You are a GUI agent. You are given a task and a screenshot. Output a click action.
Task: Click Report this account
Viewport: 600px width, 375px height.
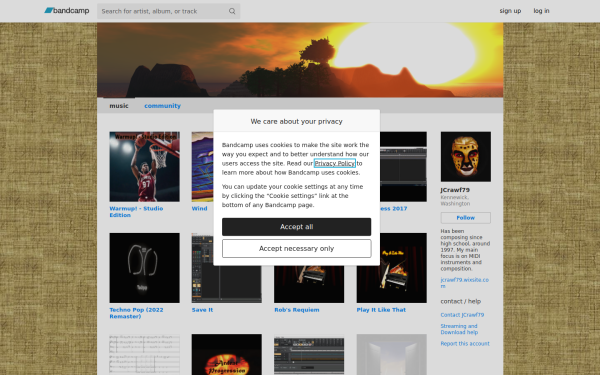tap(465, 344)
